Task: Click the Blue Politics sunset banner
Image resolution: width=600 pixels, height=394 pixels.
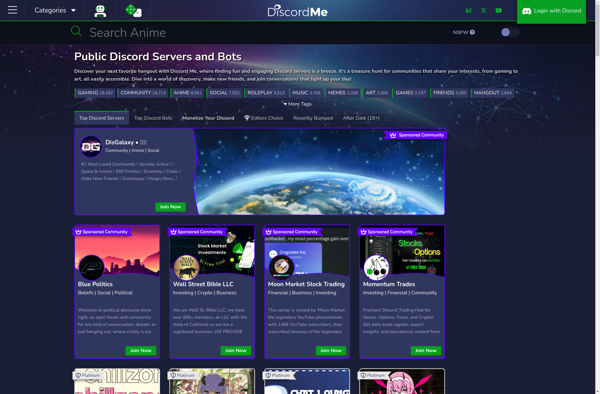Action: pos(117,251)
